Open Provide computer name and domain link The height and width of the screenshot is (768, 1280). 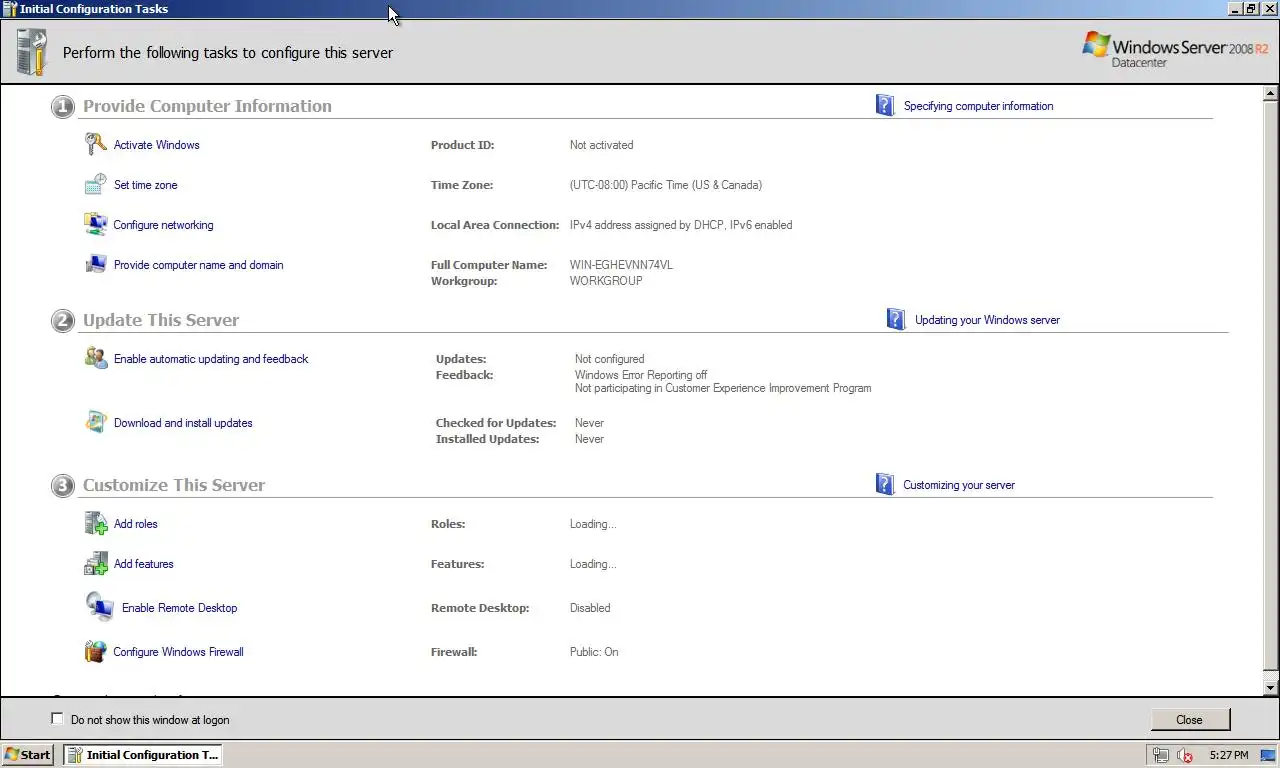point(198,265)
